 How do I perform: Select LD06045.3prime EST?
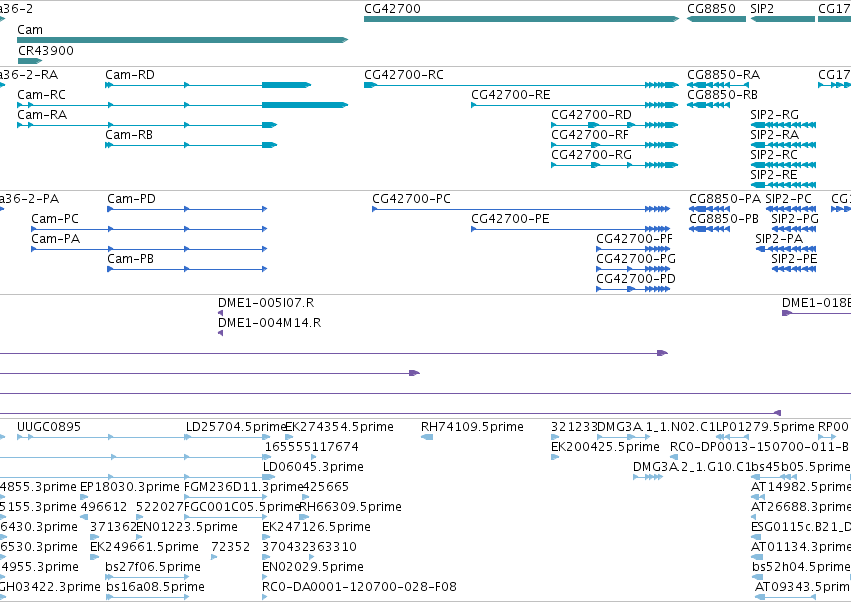click(x=269, y=477)
